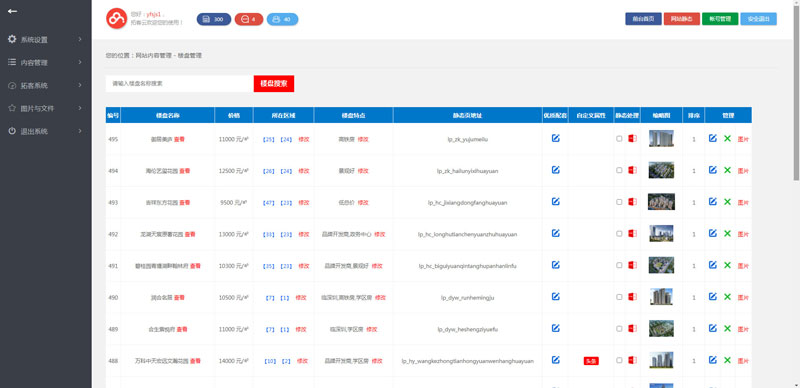Screen dimensions: 800x388
Task: Delete row 495 with green X
Action: pos(727,138)
